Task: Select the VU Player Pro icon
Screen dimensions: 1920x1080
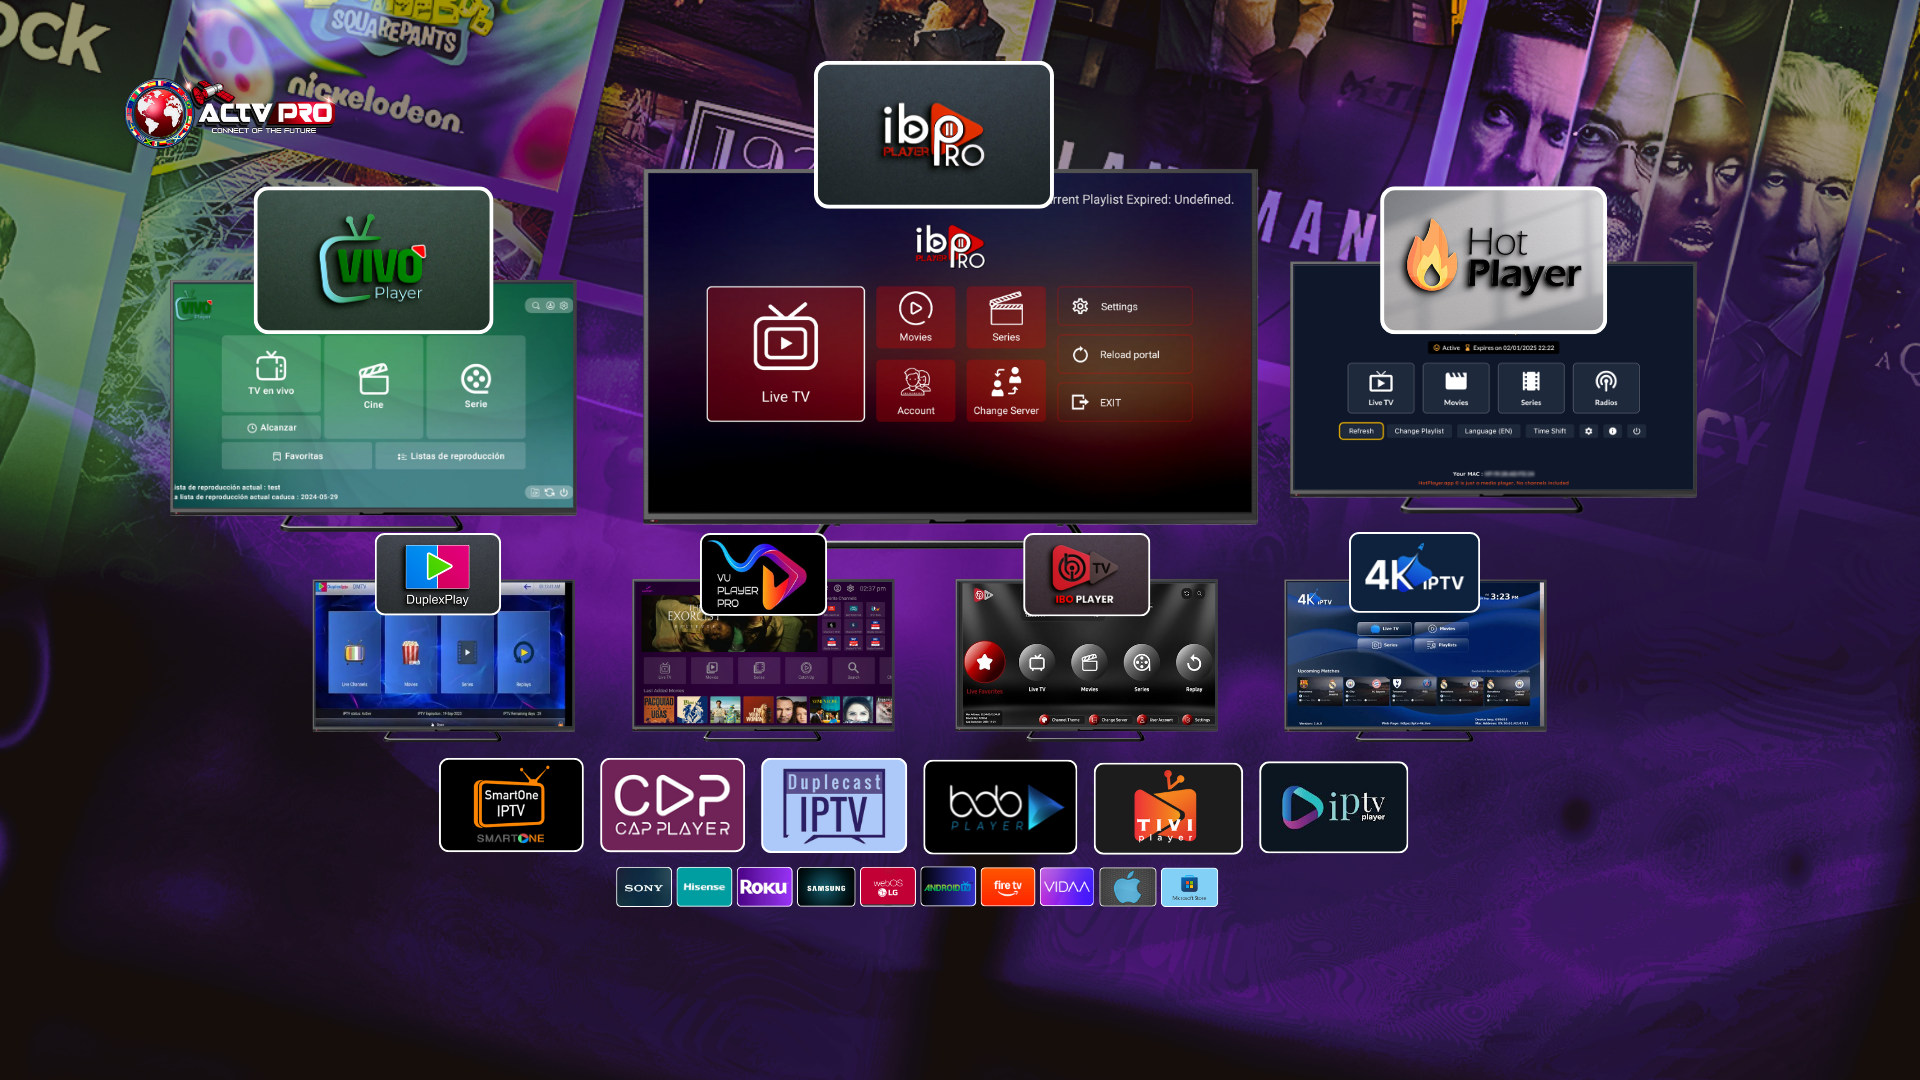Action: click(x=763, y=574)
